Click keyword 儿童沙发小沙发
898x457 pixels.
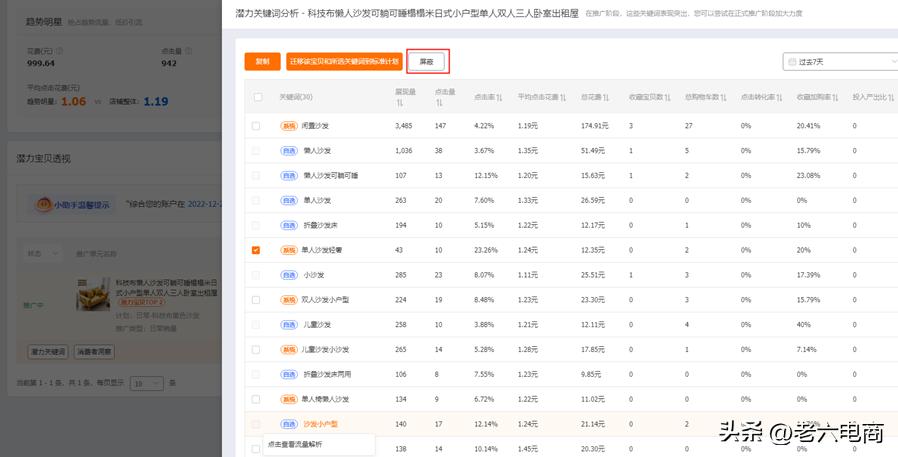325,349
